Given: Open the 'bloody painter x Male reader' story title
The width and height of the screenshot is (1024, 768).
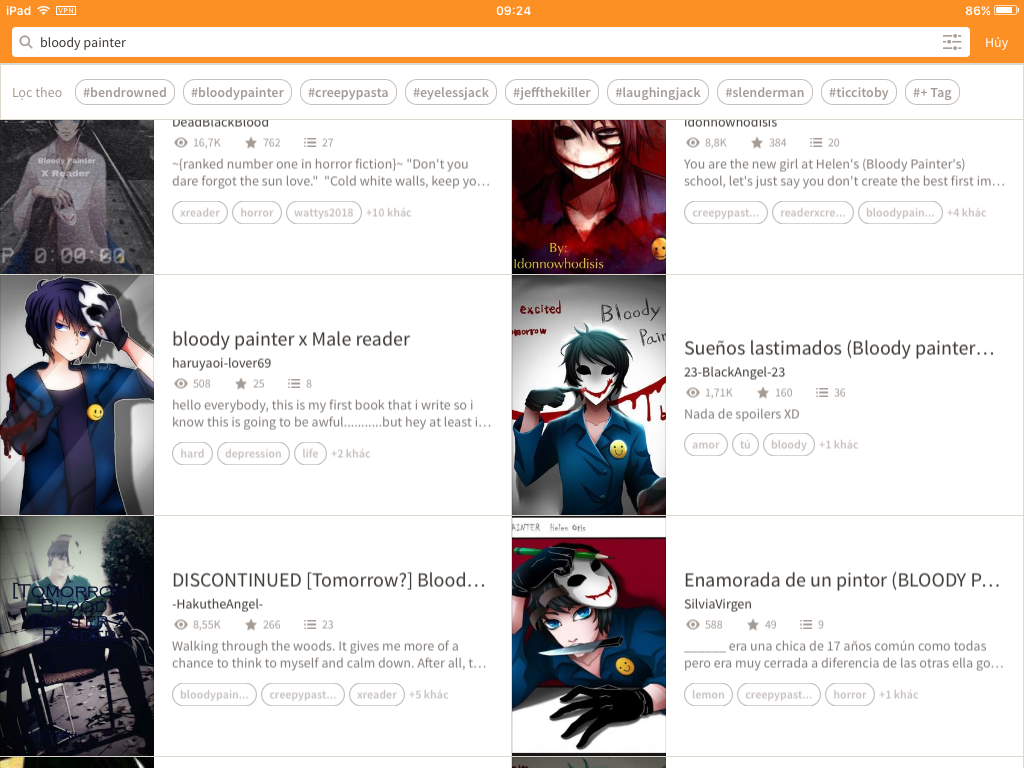Looking at the screenshot, I should (x=291, y=339).
